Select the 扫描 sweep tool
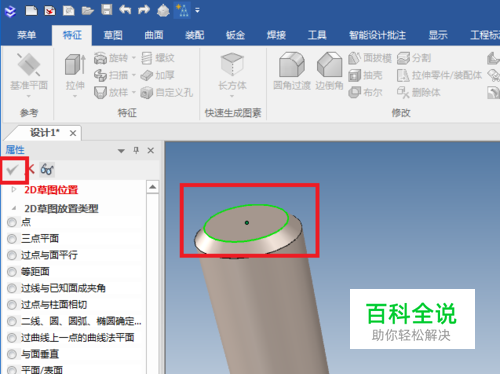Screen dimensions: 500x374 111,75
